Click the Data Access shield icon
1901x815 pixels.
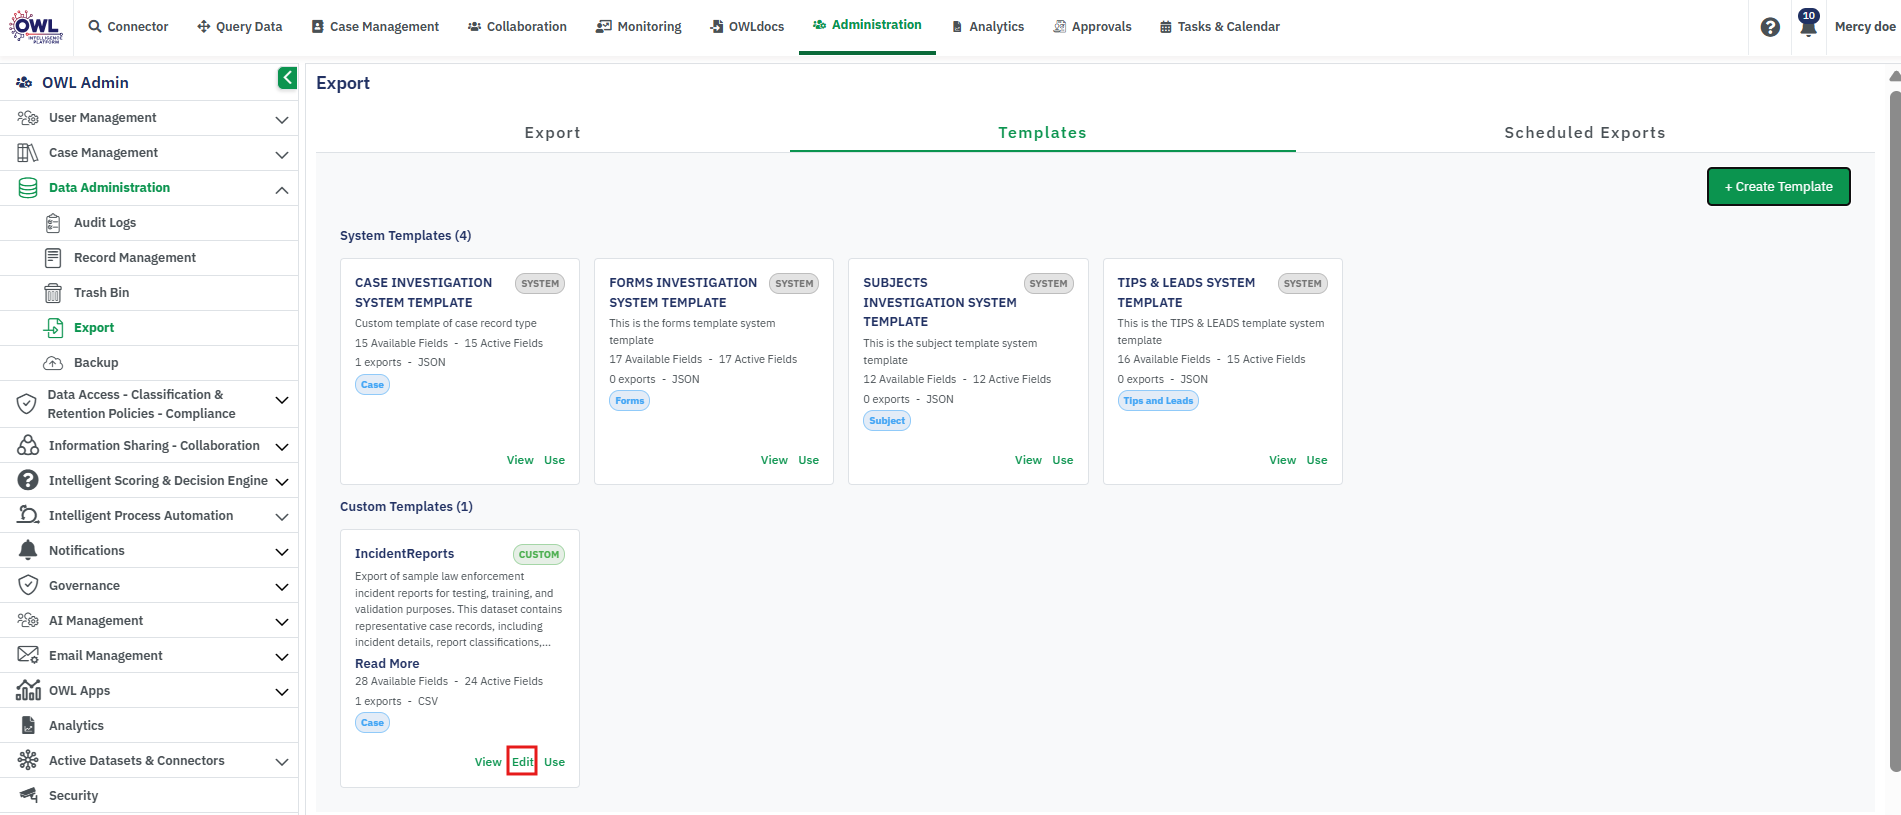(x=27, y=404)
